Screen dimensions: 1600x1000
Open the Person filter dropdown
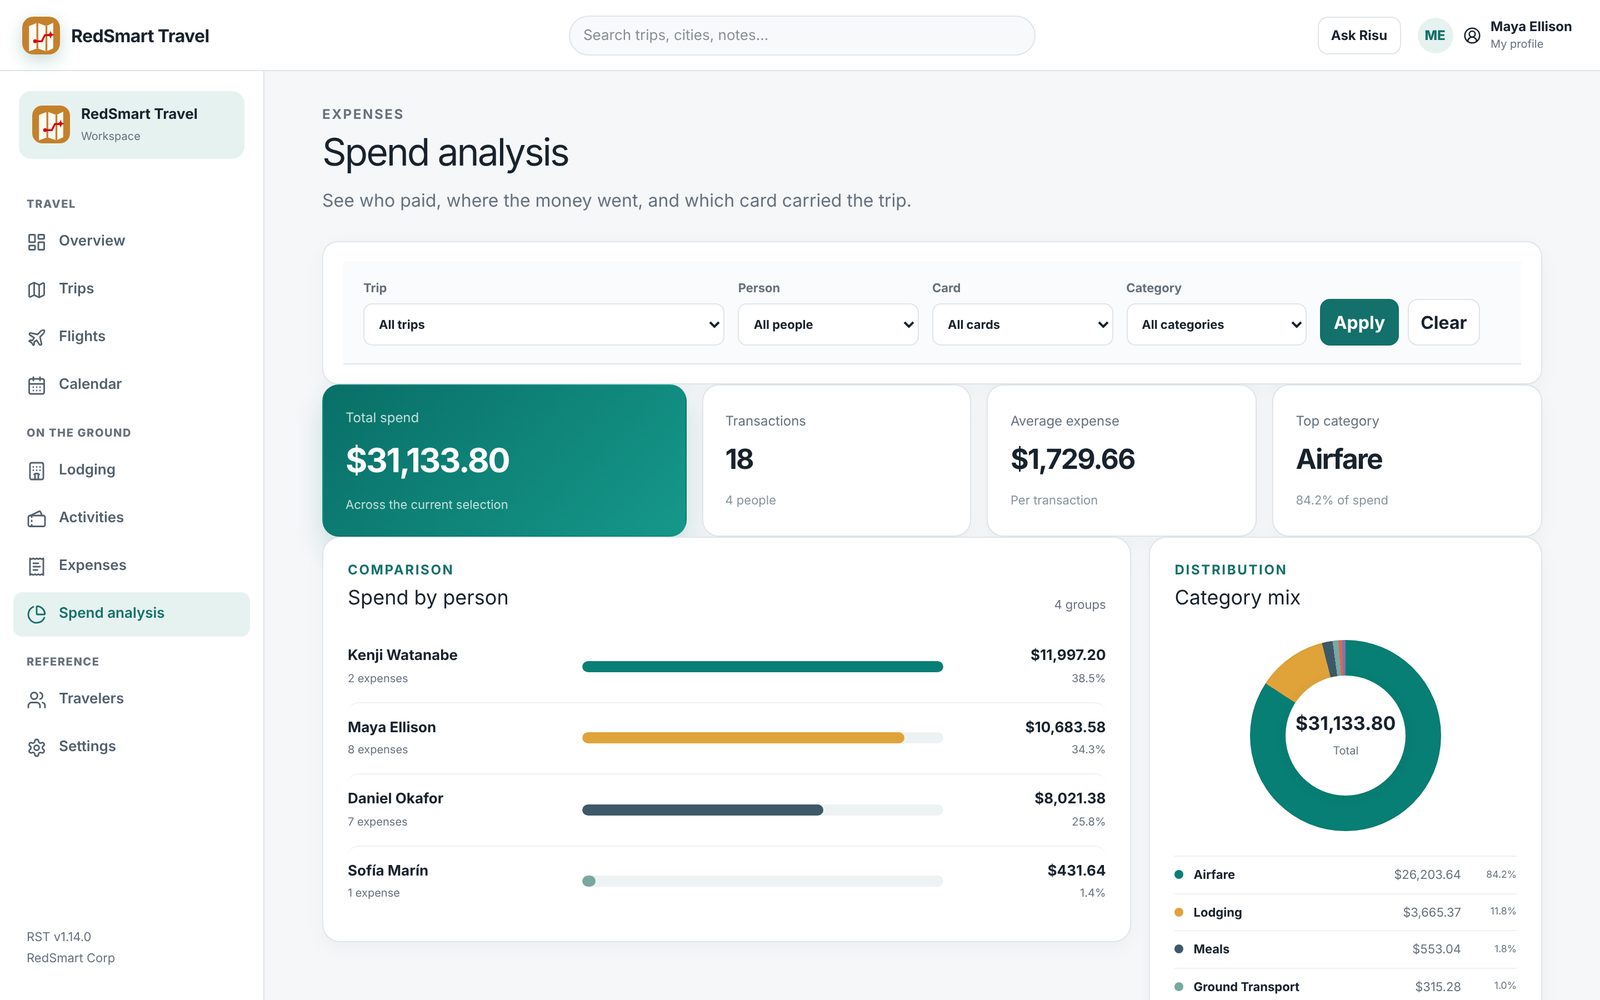tap(827, 324)
